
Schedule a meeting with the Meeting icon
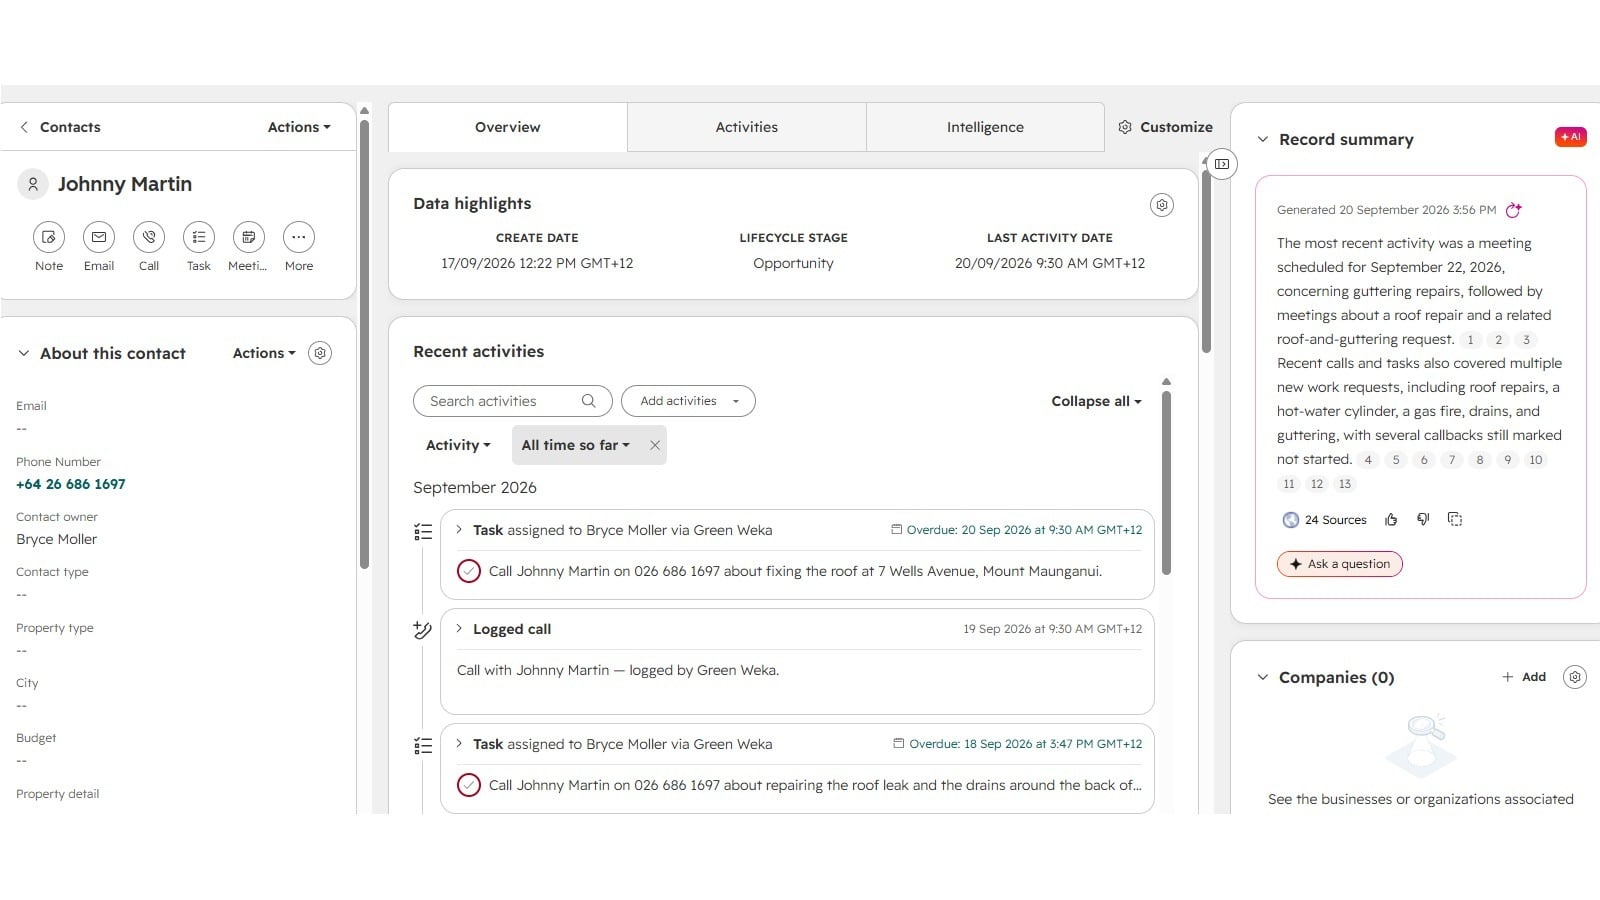(x=249, y=237)
